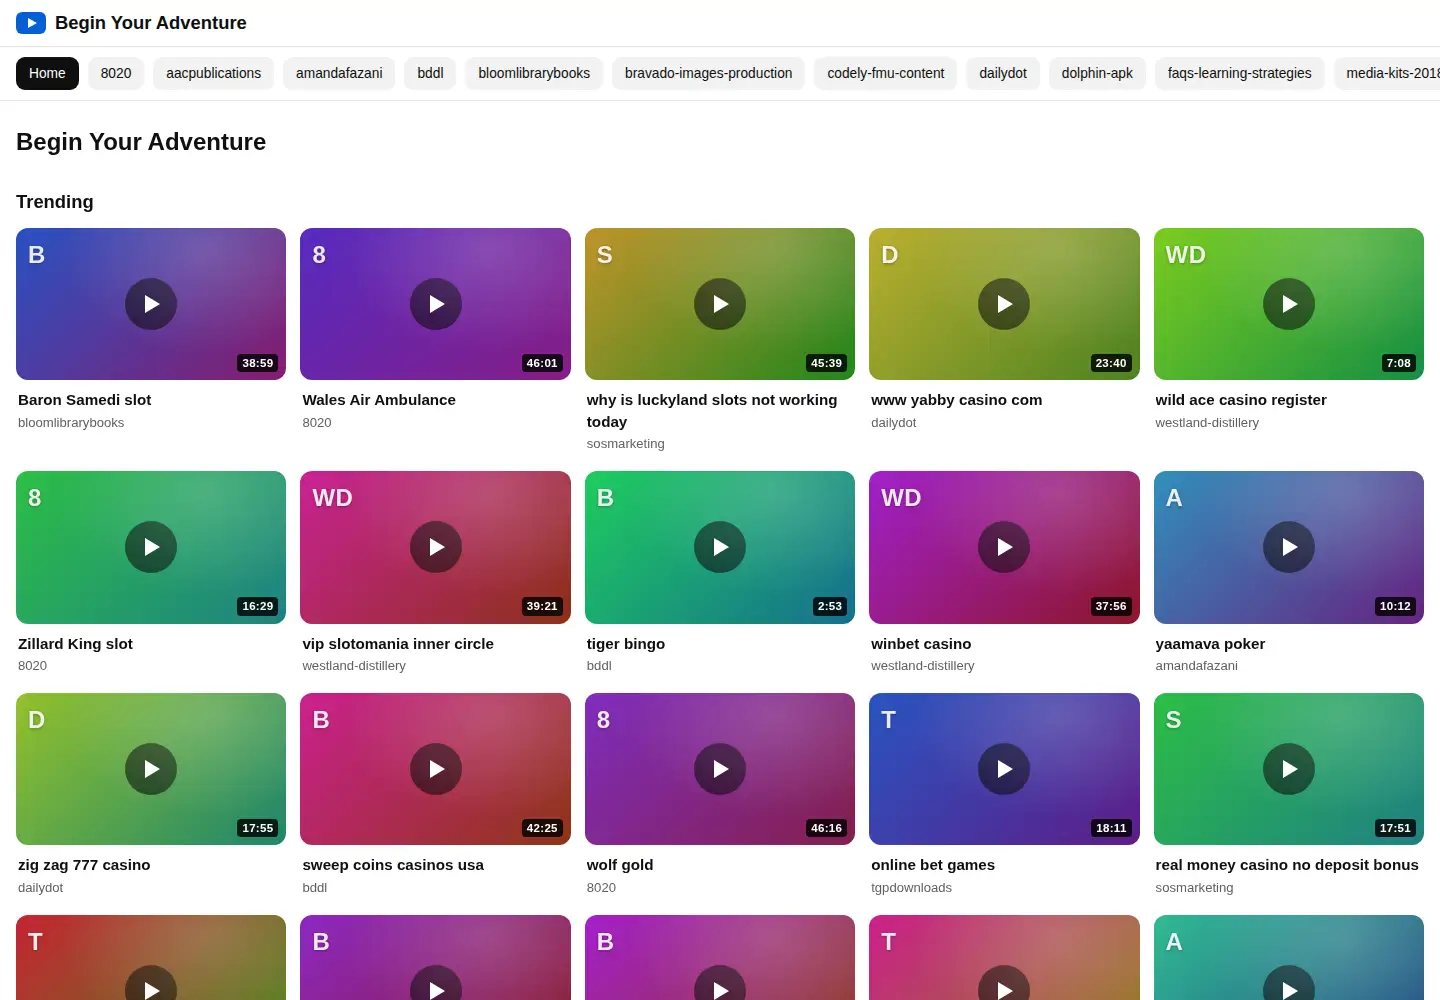Screen dimensions: 1440x1000
Task: Go to the amandafazani category tab
Action: [x=339, y=73]
